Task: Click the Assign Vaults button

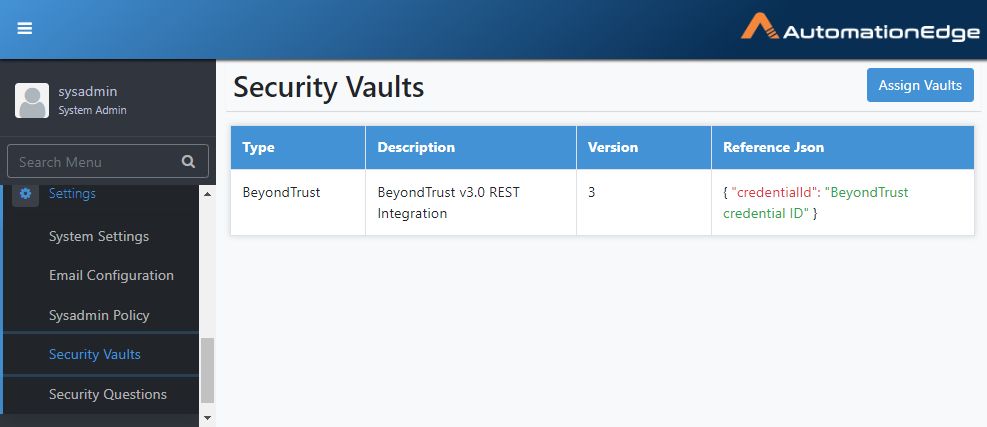Action: [920, 85]
